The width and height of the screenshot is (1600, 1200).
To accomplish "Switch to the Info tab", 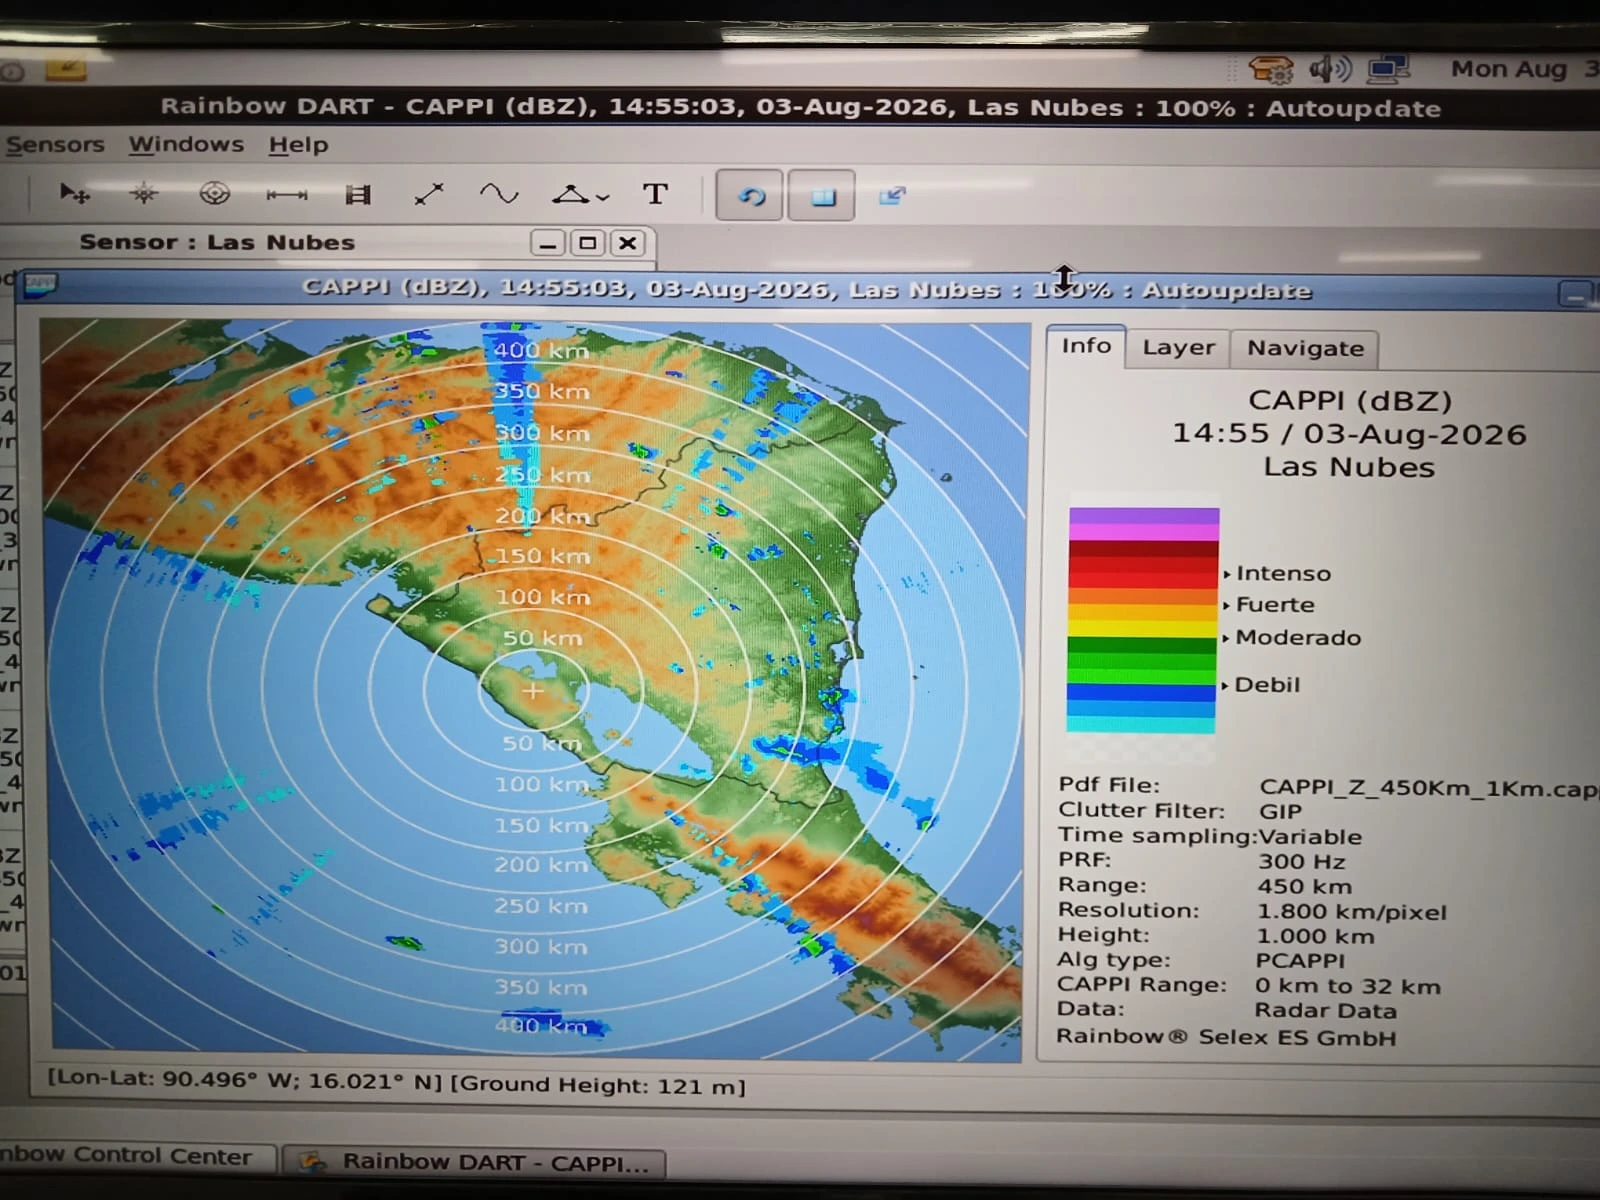I will (1086, 346).
